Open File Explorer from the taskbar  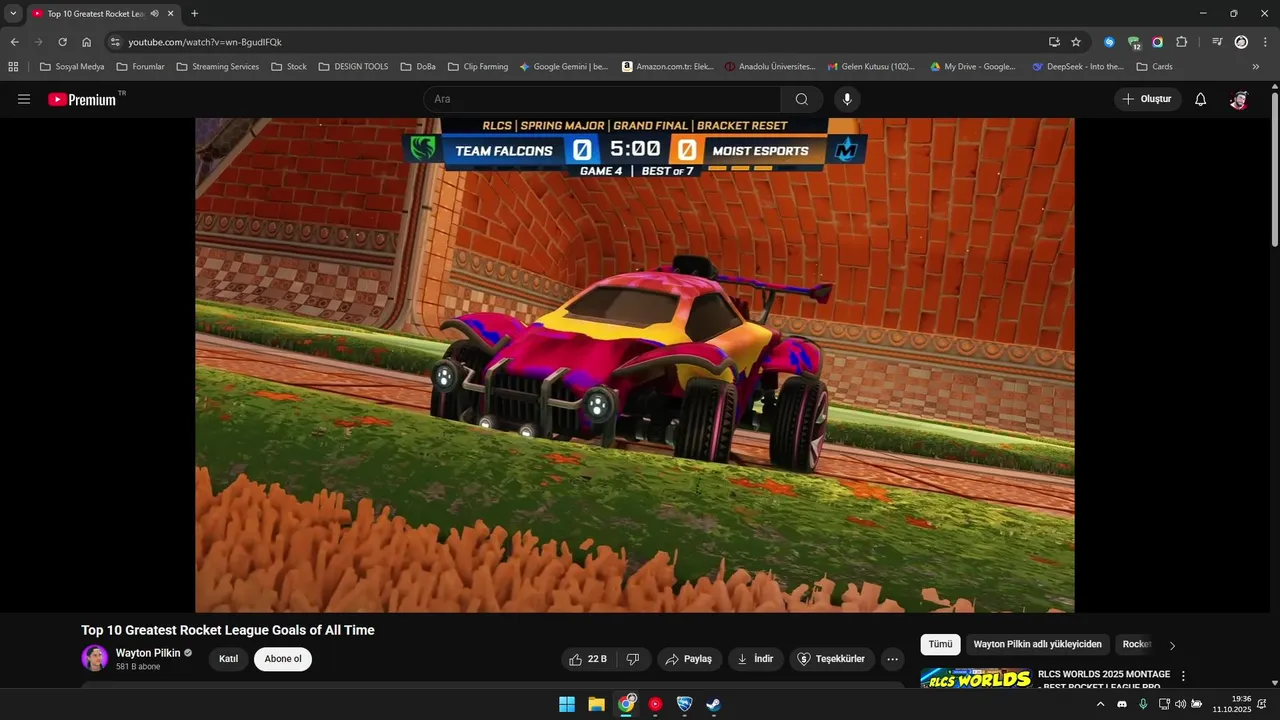[x=596, y=704]
